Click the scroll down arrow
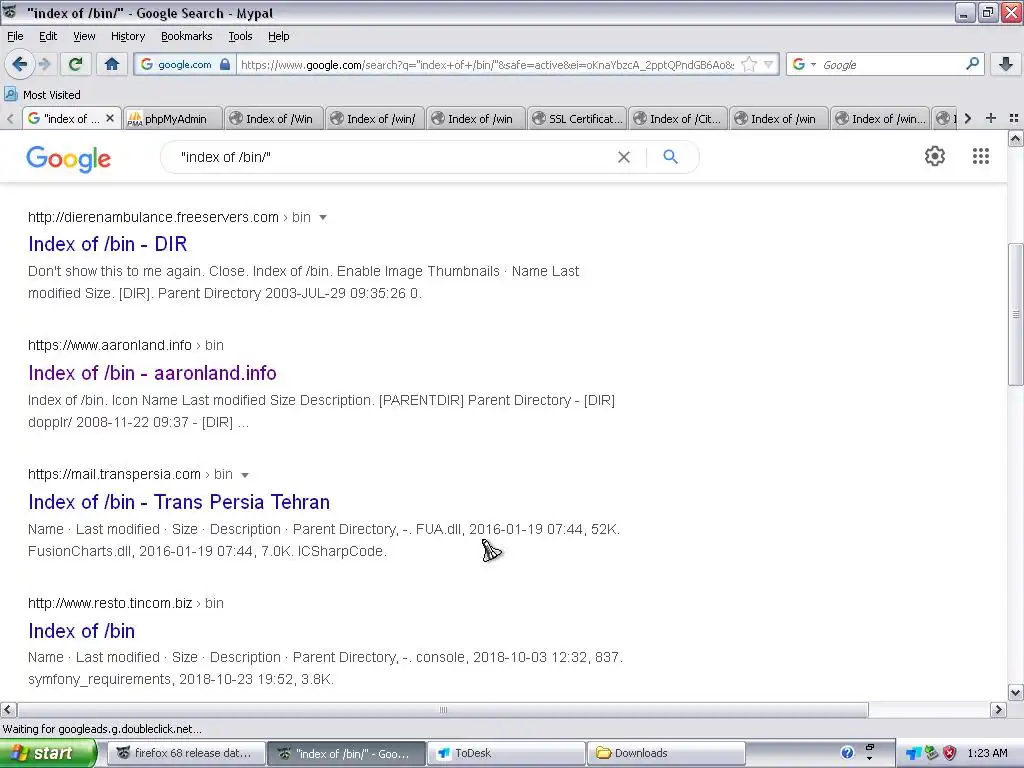 [x=1015, y=692]
